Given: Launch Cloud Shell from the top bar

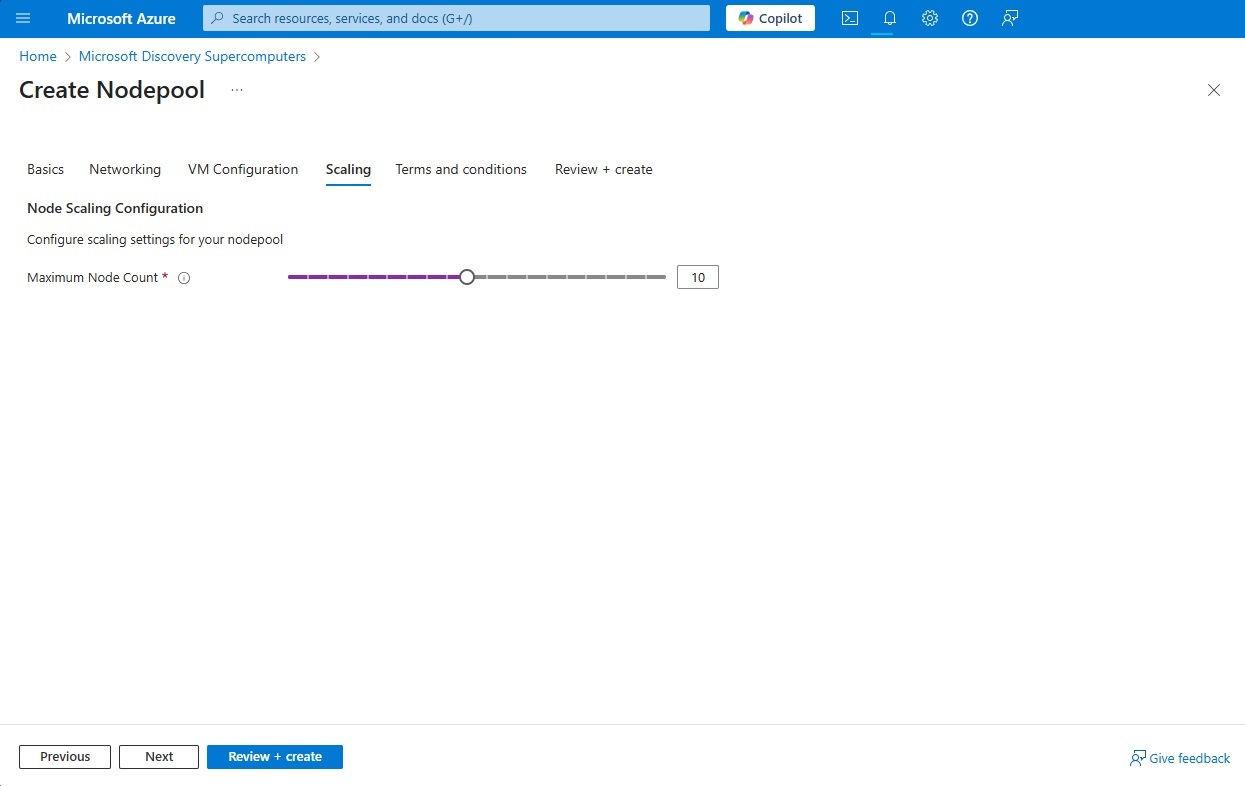Looking at the screenshot, I should click(x=850, y=18).
